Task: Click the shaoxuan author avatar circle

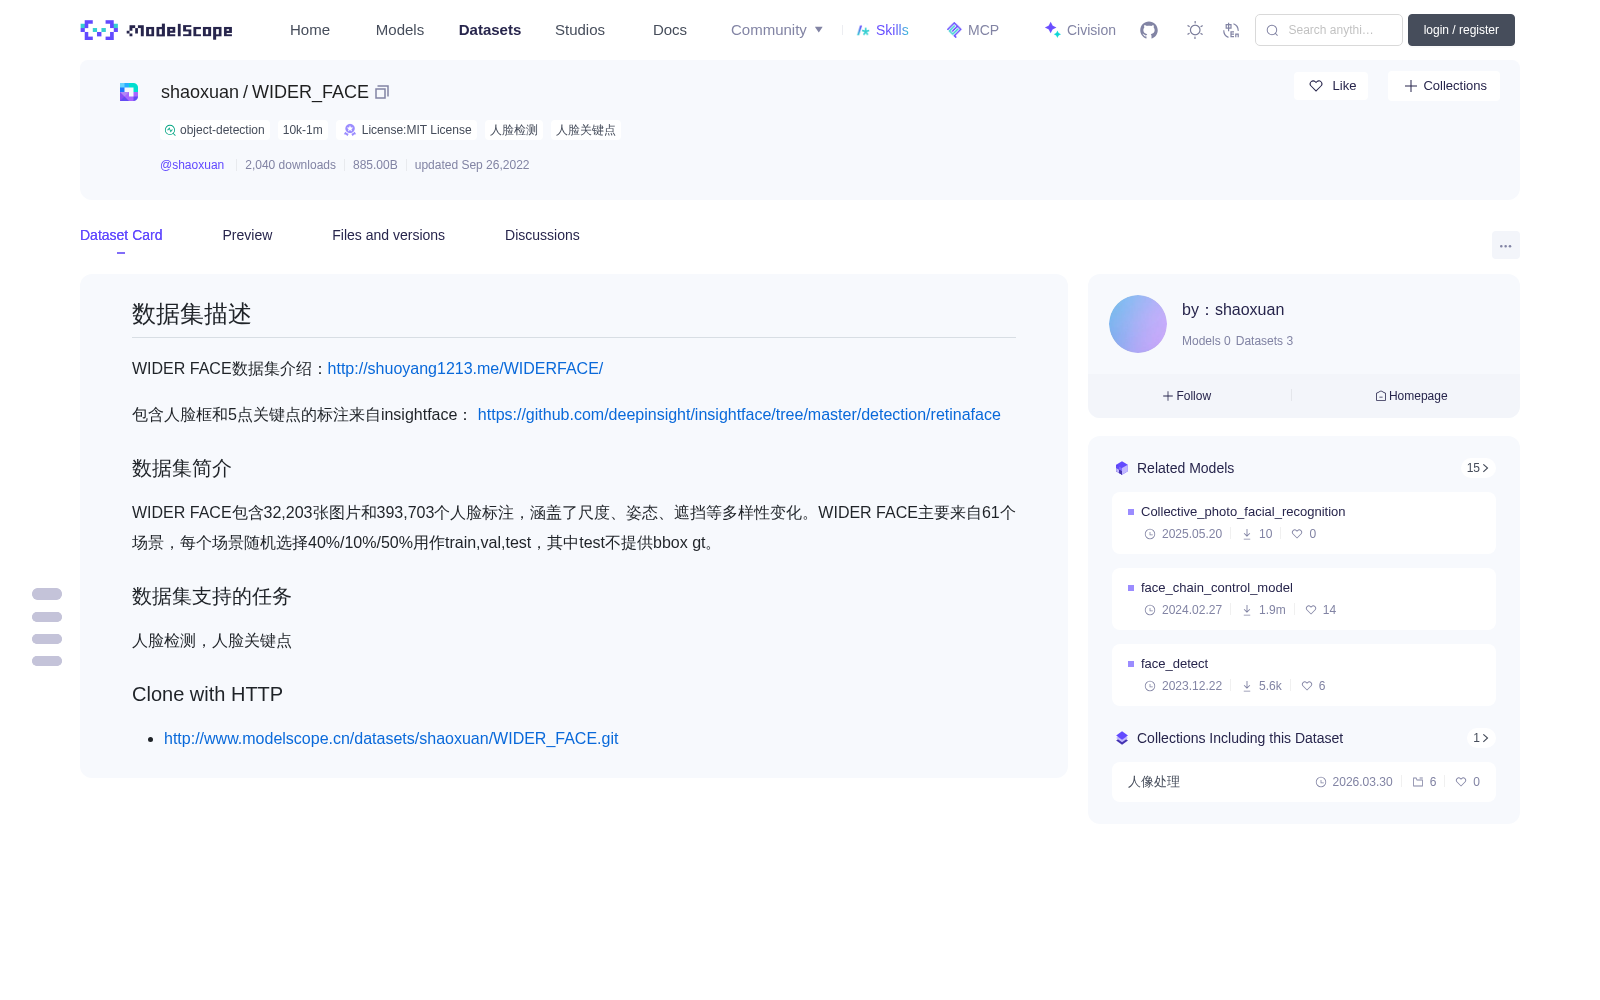Action: click(1138, 324)
